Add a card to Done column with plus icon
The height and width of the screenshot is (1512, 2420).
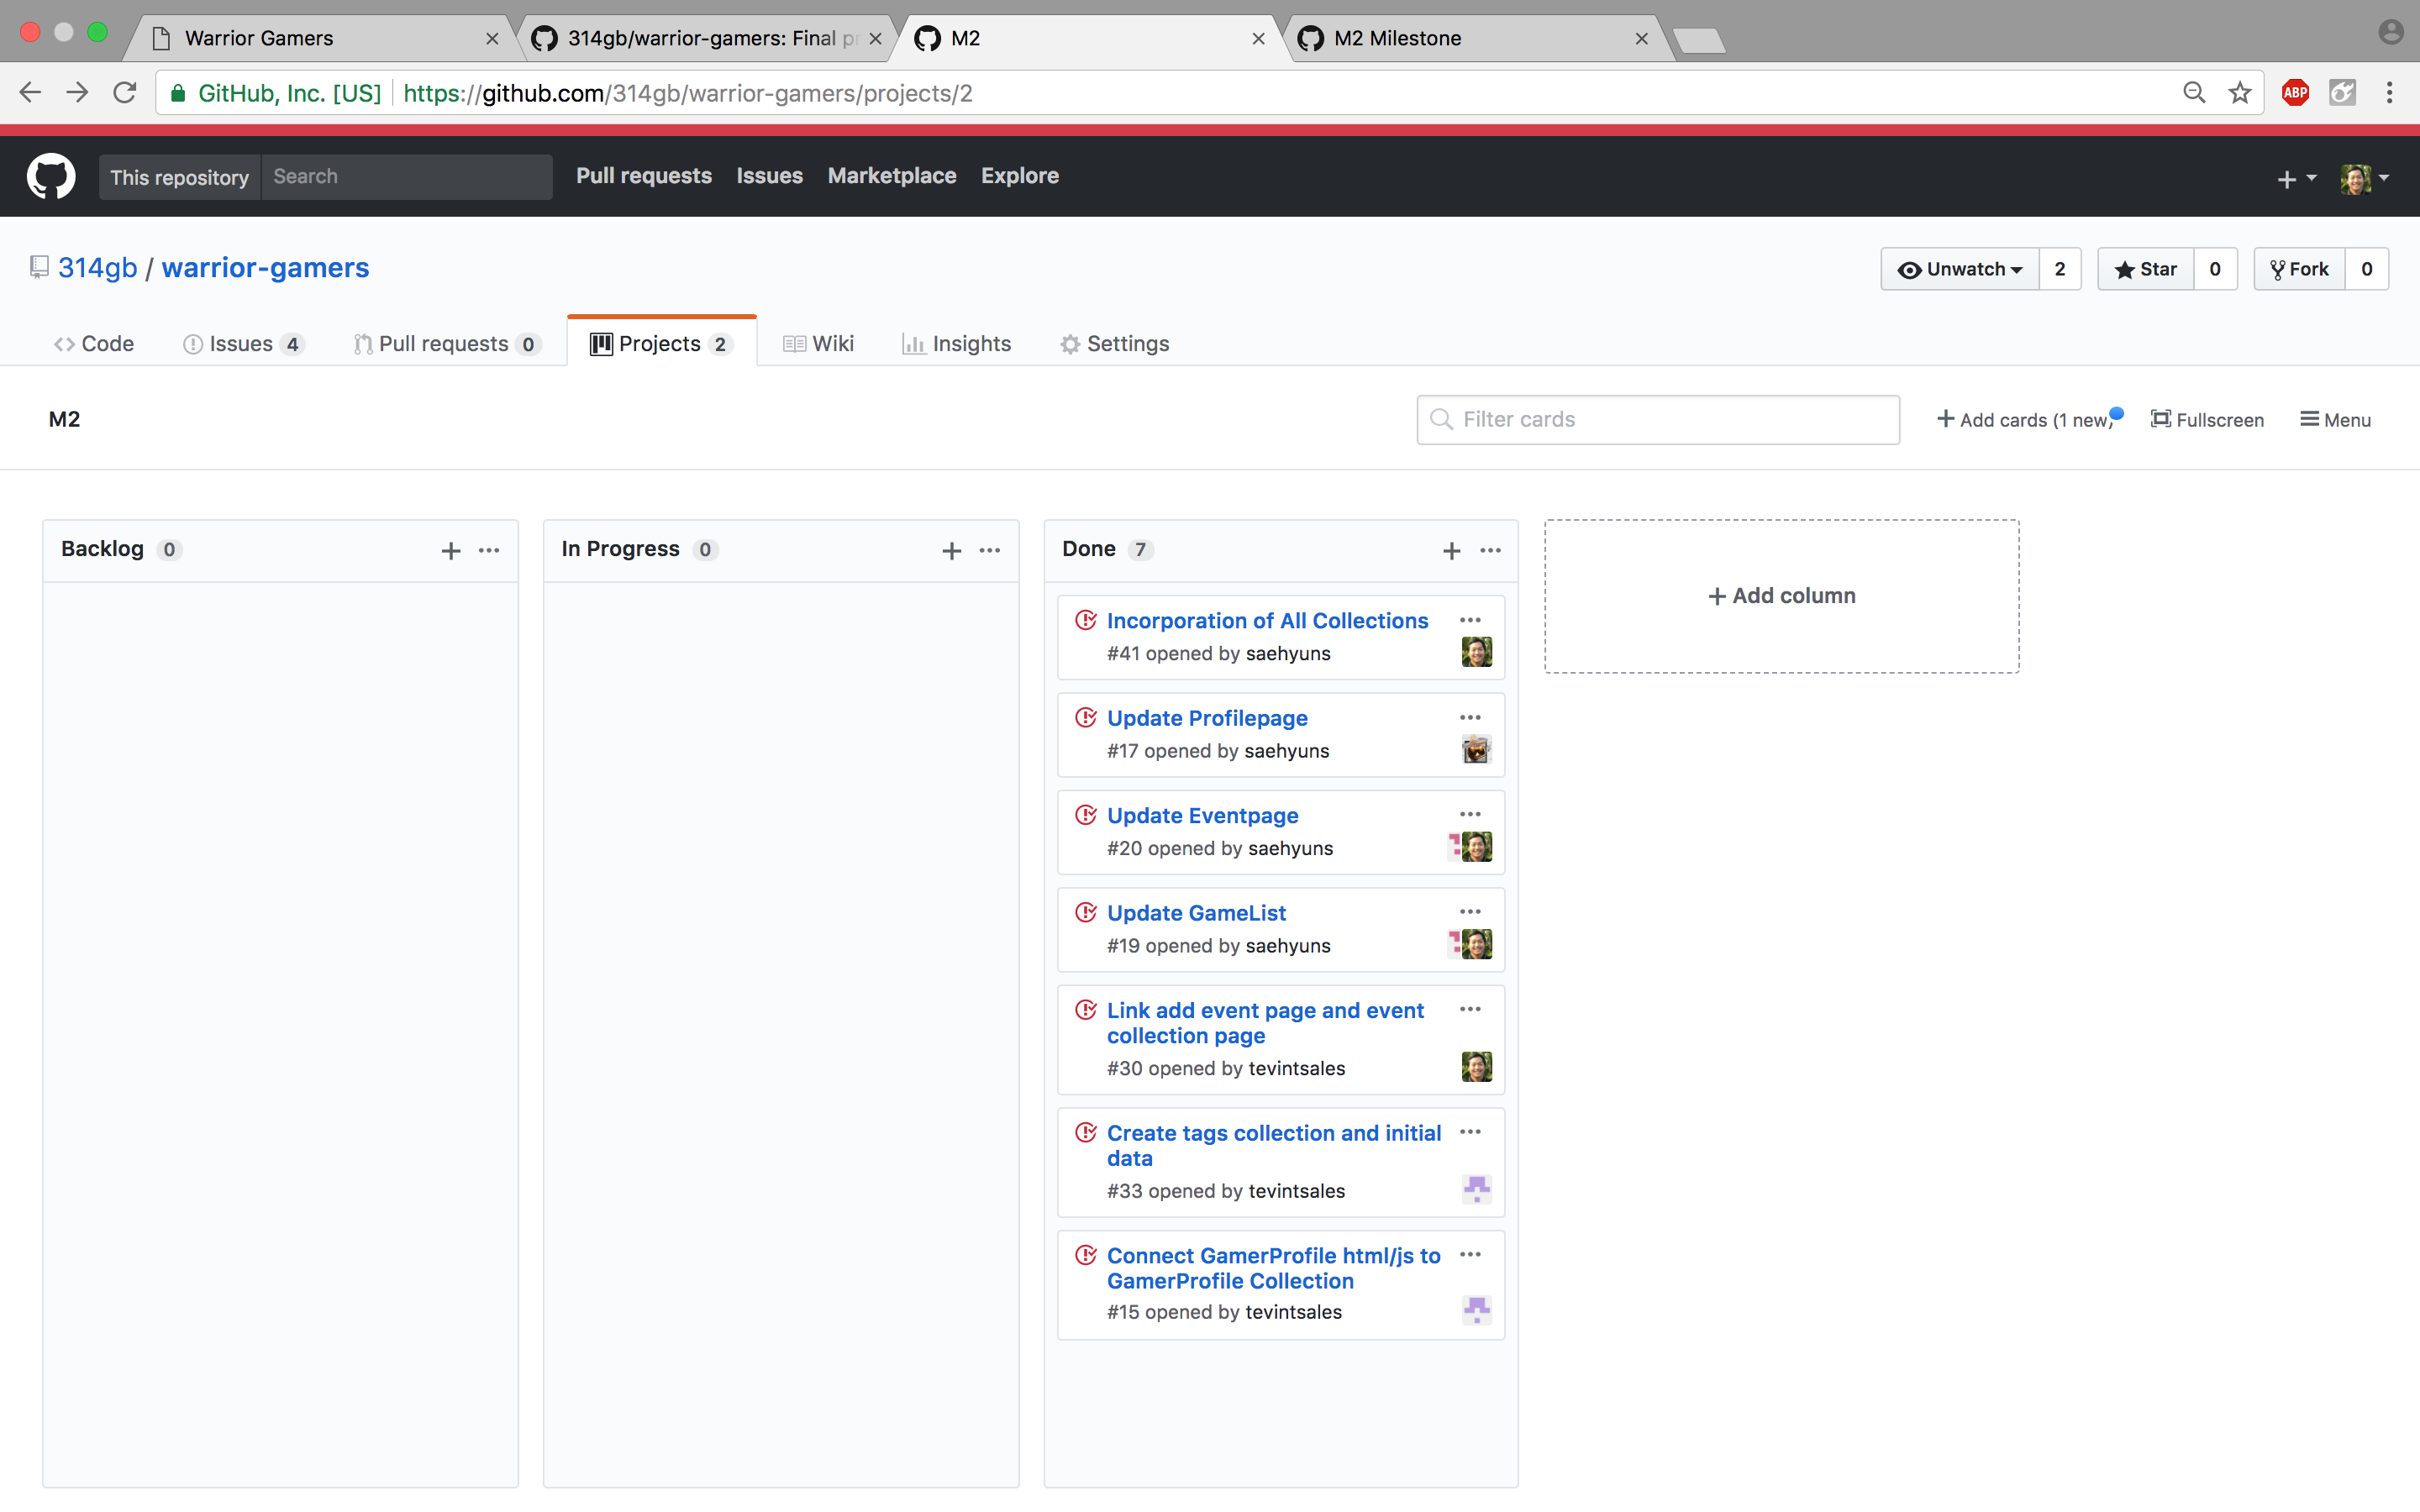tap(1452, 550)
